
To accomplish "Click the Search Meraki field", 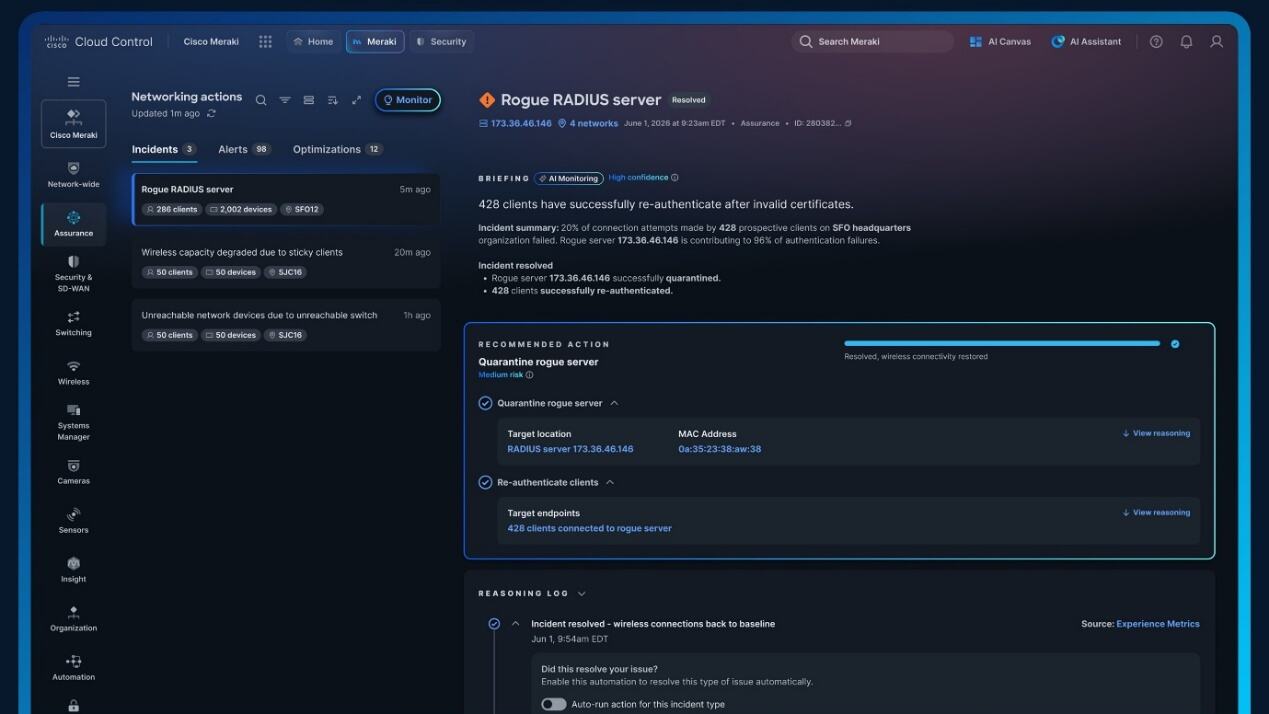I will [872, 42].
